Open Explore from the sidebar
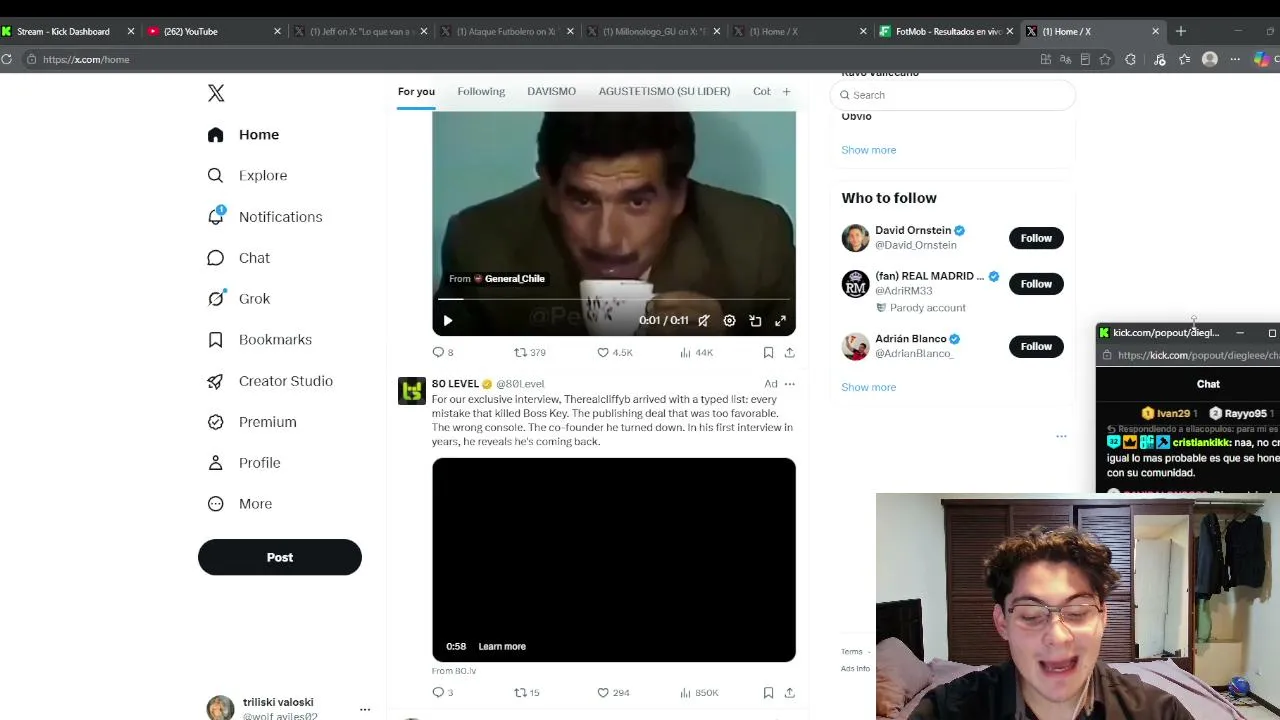The height and width of the screenshot is (720, 1280). point(248,176)
